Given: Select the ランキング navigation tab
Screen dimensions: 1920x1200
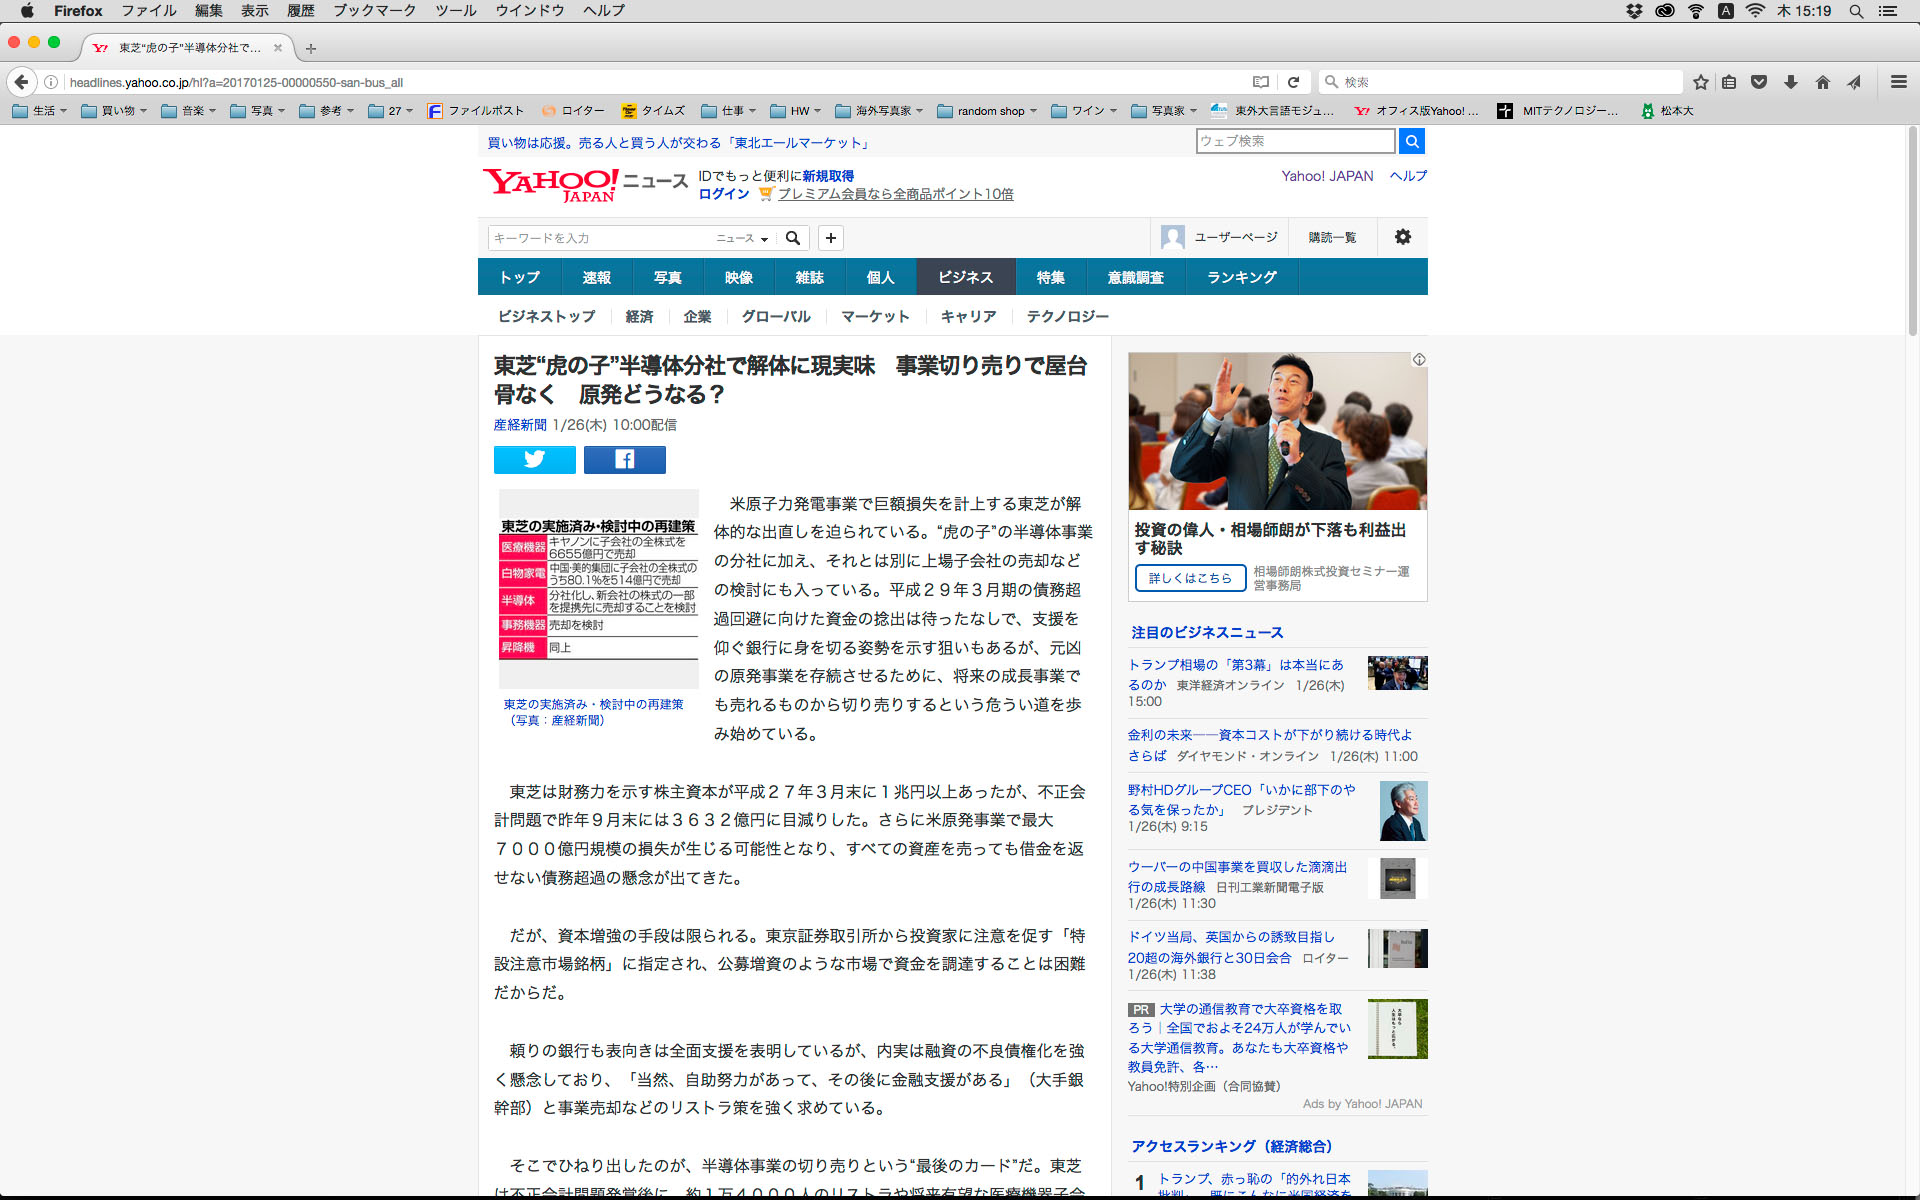Looking at the screenshot, I should [1241, 277].
